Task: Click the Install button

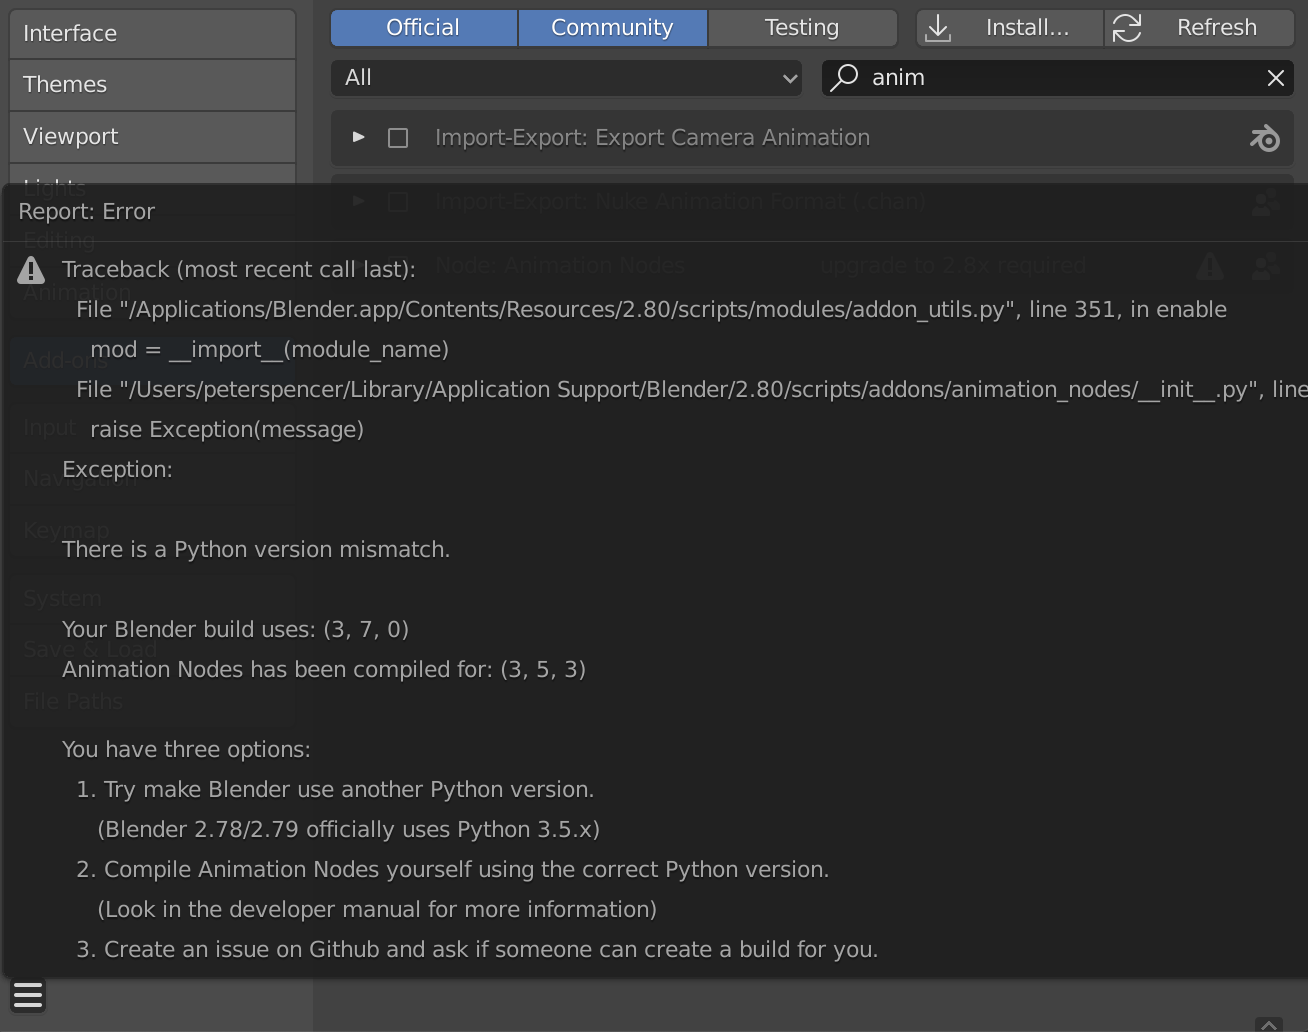Action: point(1009,27)
